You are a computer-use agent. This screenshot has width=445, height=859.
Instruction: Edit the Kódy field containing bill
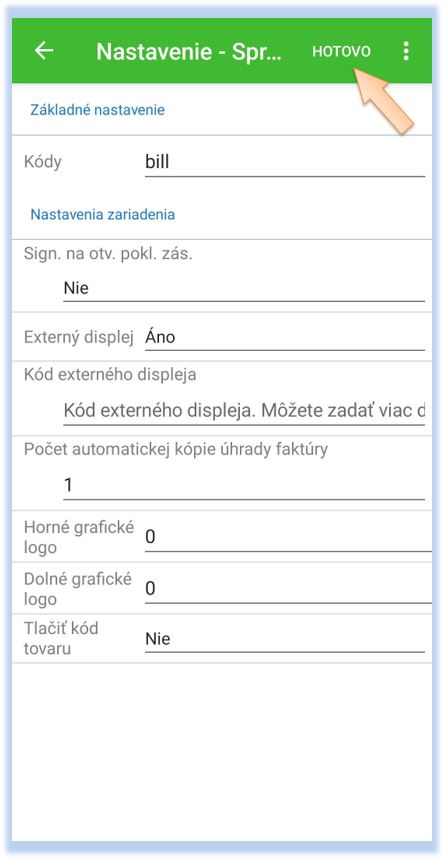coord(285,162)
